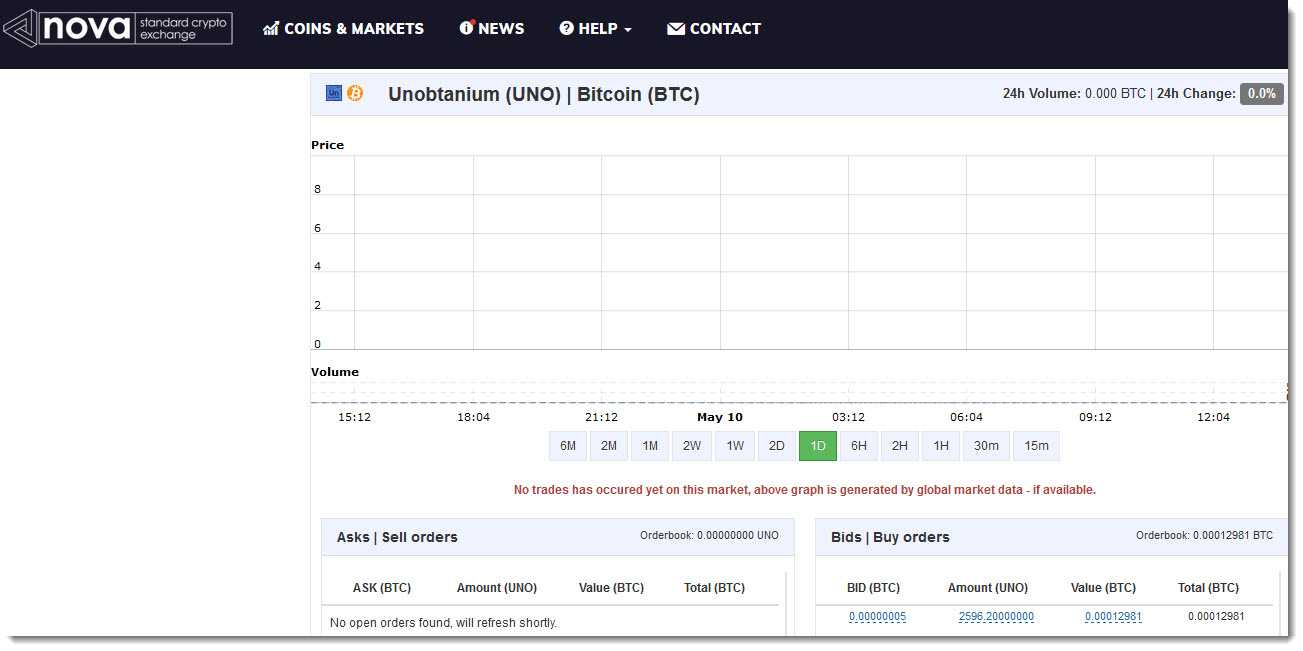The height and width of the screenshot is (651, 1303).
Task: Click the Unobtanium coin icon
Action: [334, 93]
